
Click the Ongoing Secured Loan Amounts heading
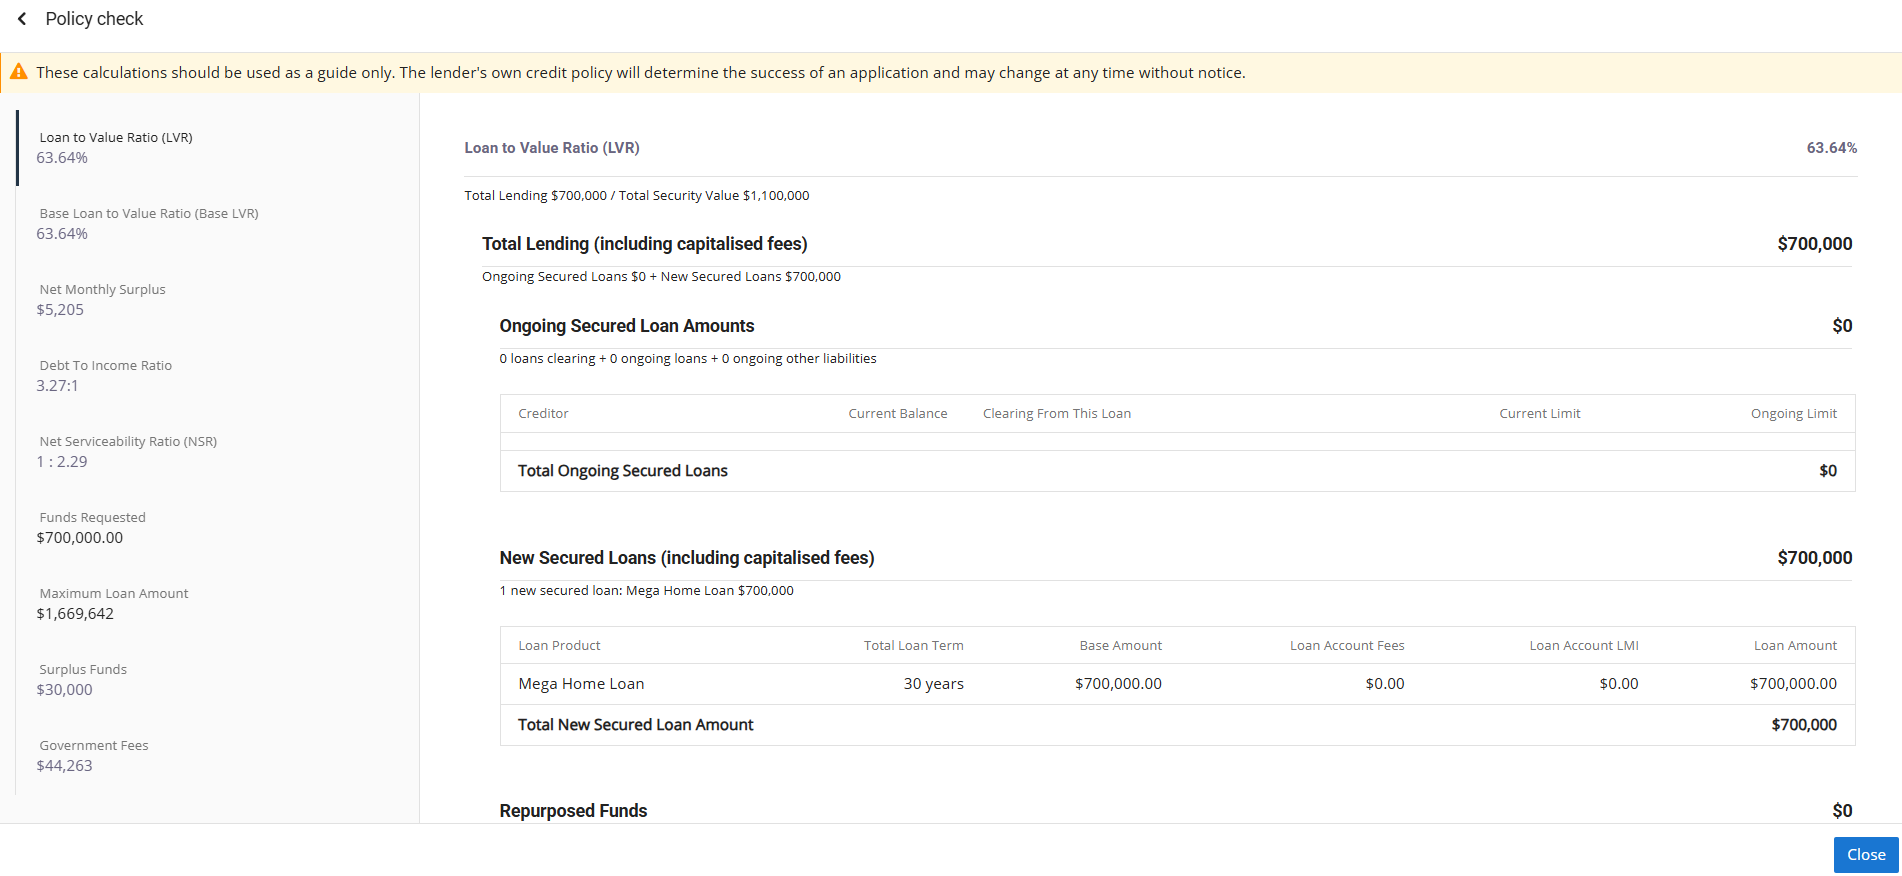coord(626,326)
